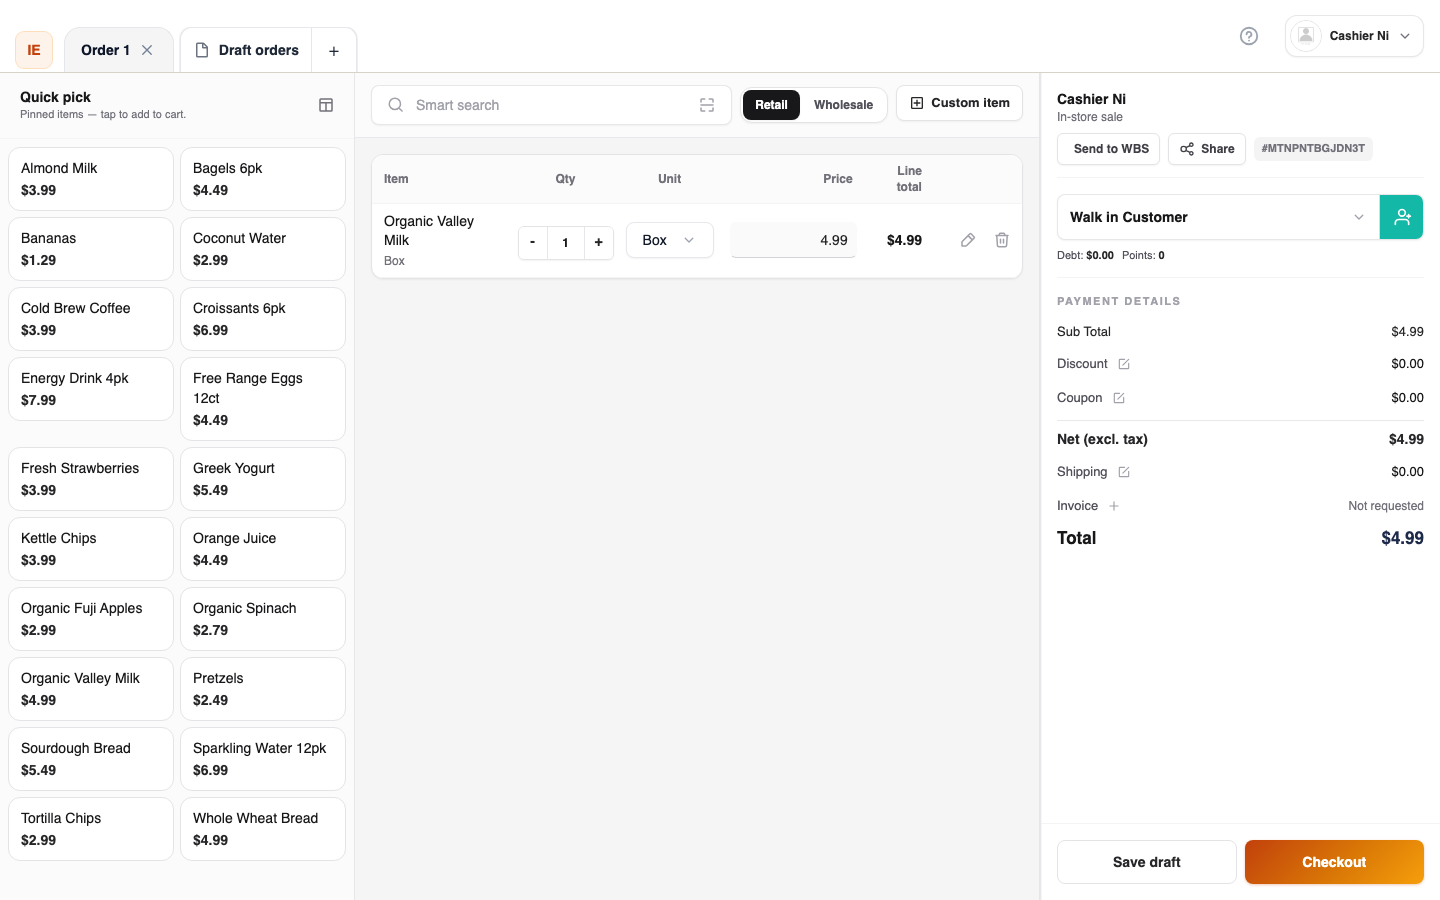1440x900 pixels.
Task: Edit the Discount amount
Action: pyautogui.click(x=1124, y=364)
